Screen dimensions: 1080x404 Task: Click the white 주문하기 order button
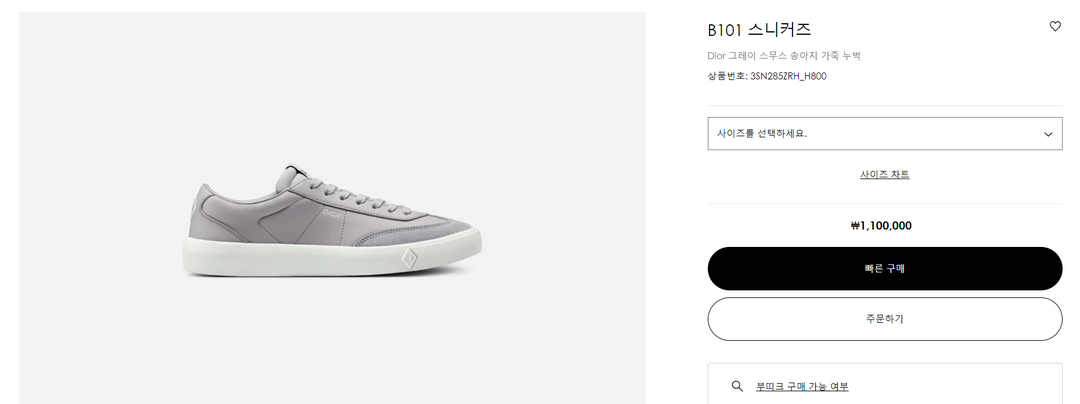[884, 319]
